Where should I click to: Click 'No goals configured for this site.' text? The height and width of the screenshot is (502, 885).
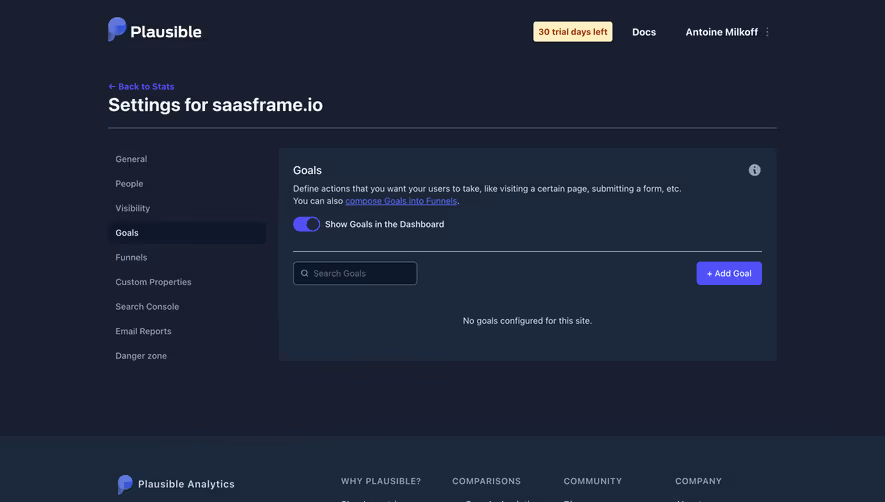[527, 321]
